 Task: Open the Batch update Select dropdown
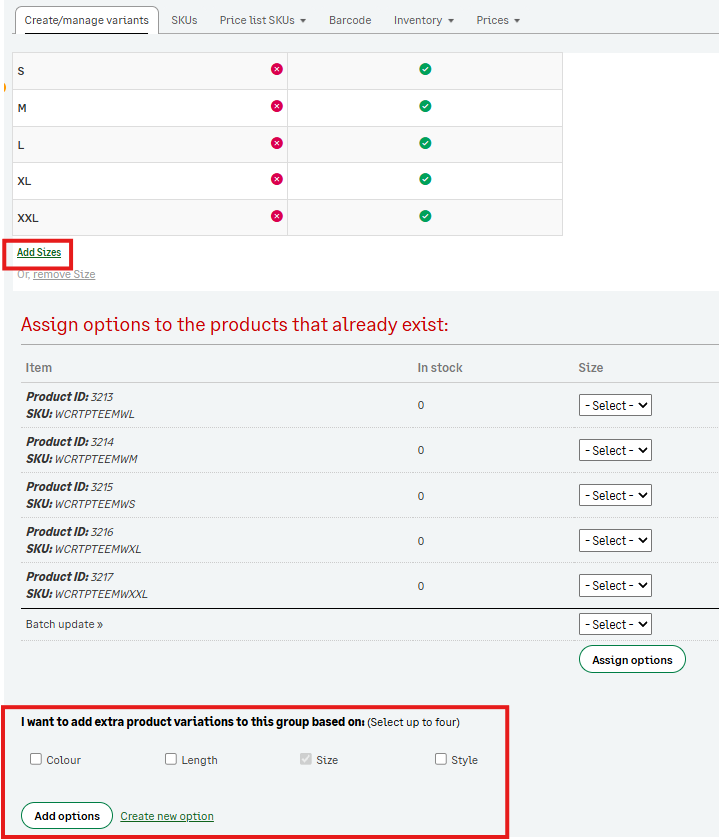click(x=615, y=624)
